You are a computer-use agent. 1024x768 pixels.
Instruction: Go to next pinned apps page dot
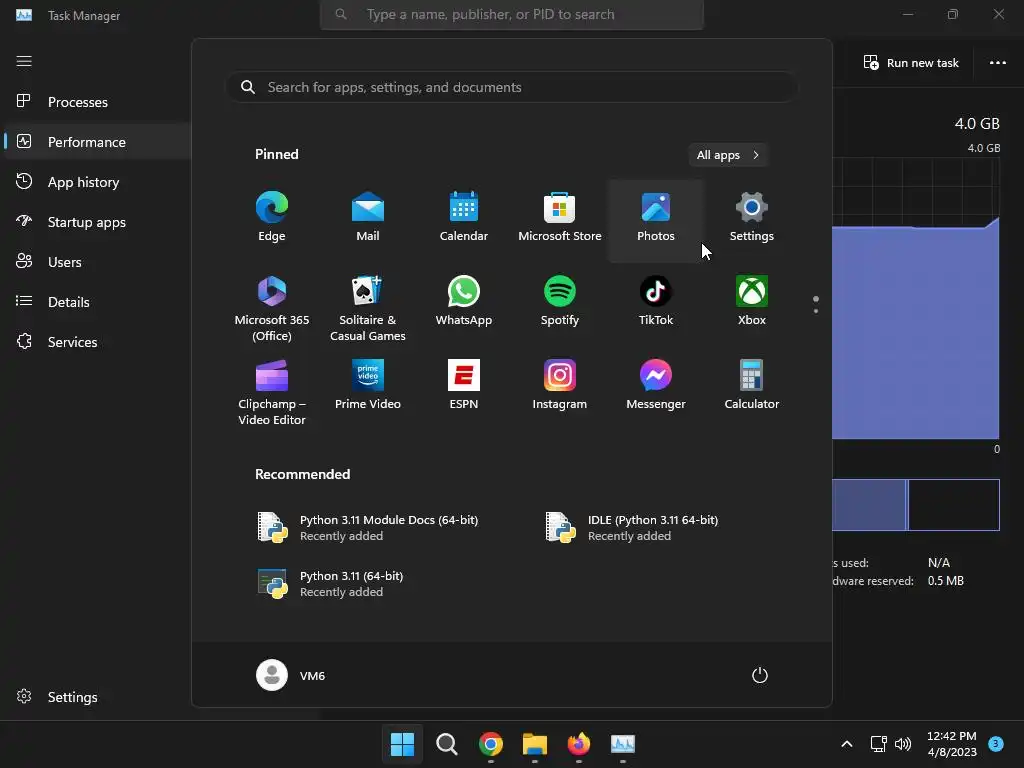816,311
